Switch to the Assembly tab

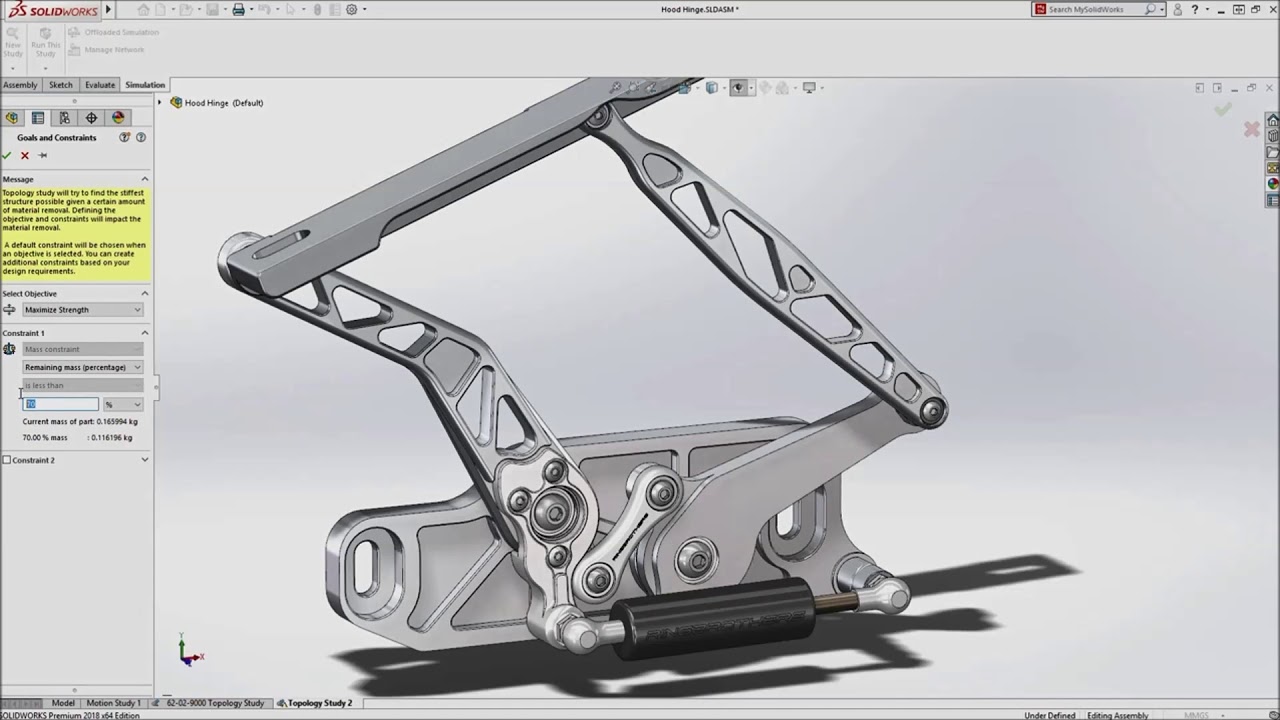pos(20,85)
